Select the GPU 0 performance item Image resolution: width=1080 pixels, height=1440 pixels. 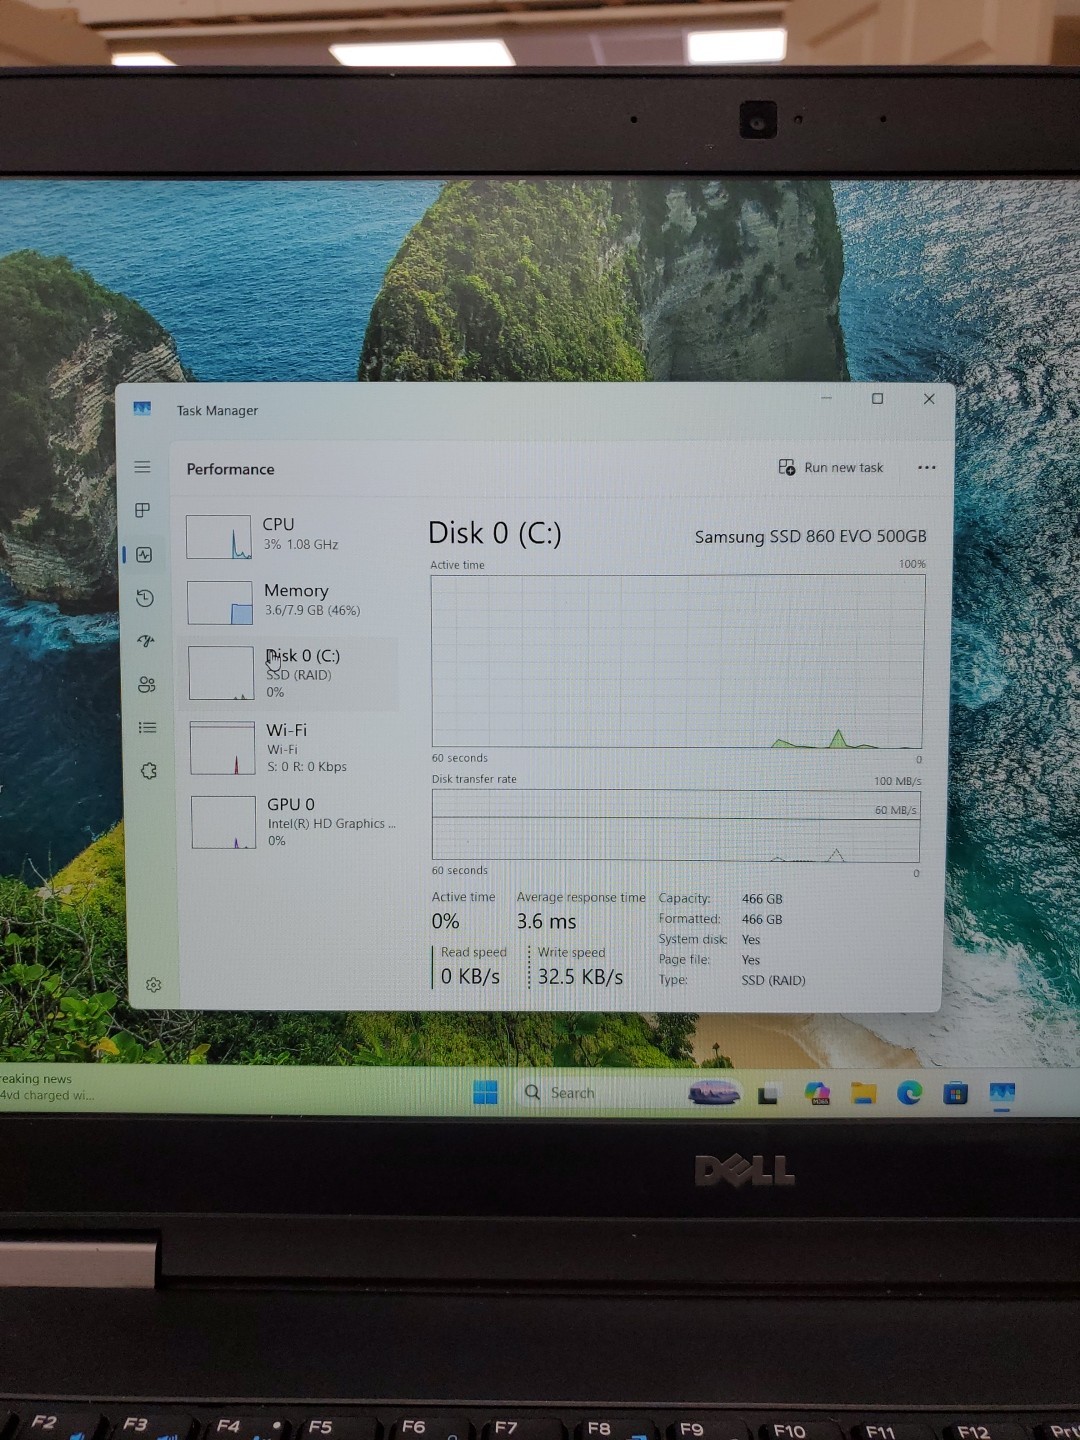point(291,822)
